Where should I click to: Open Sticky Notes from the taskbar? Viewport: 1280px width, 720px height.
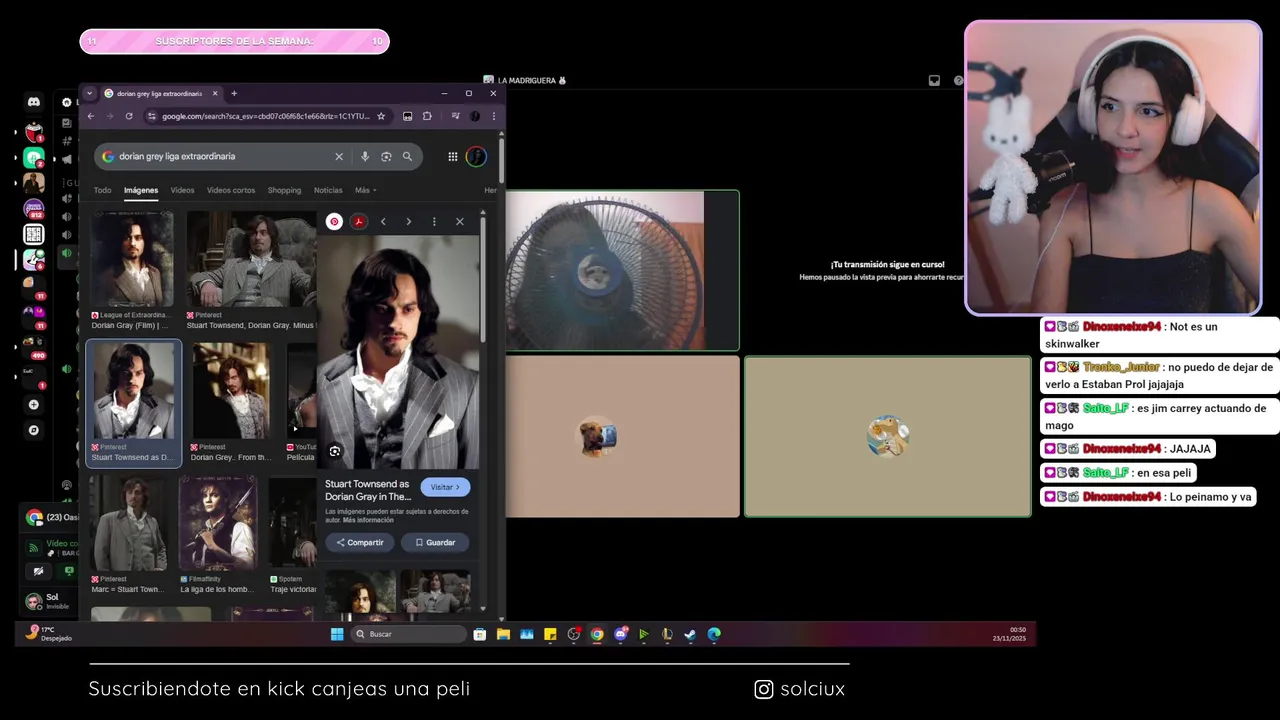[x=550, y=634]
